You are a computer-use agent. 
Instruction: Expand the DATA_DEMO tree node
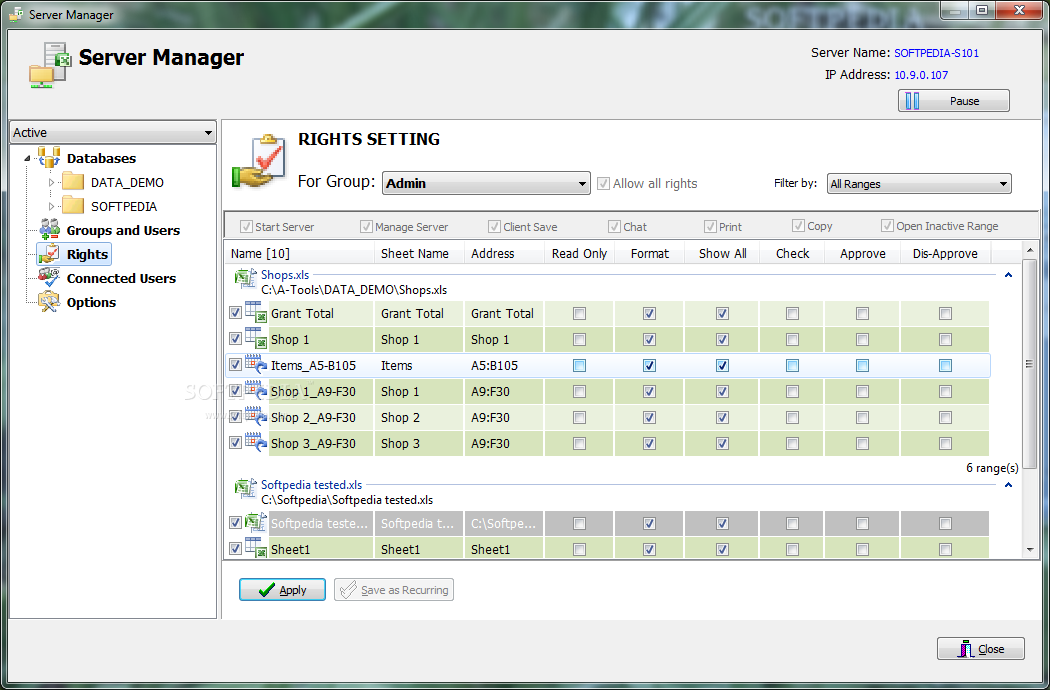pos(52,182)
